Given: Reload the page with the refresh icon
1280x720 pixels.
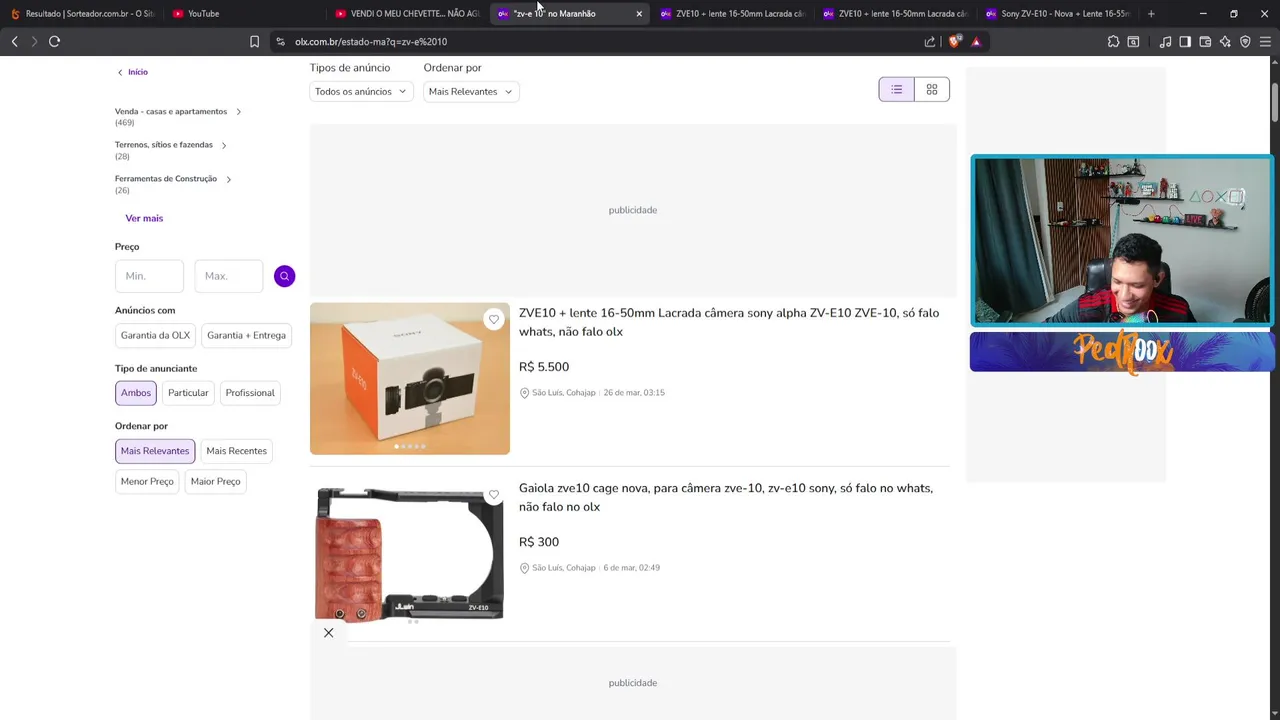Looking at the screenshot, I should pyautogui.click(x=54, y=41).
